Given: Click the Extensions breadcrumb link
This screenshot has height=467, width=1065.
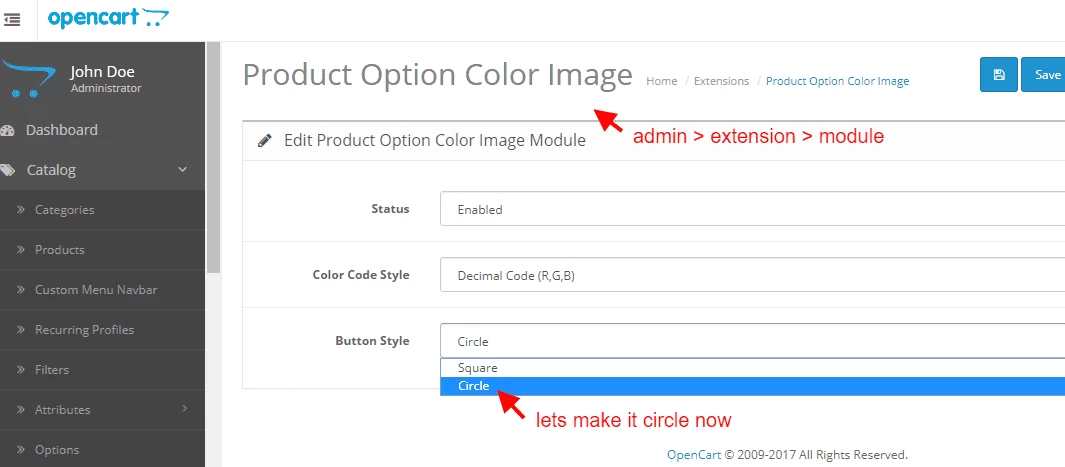Looking at the screenshot, I should pos(721,81).
